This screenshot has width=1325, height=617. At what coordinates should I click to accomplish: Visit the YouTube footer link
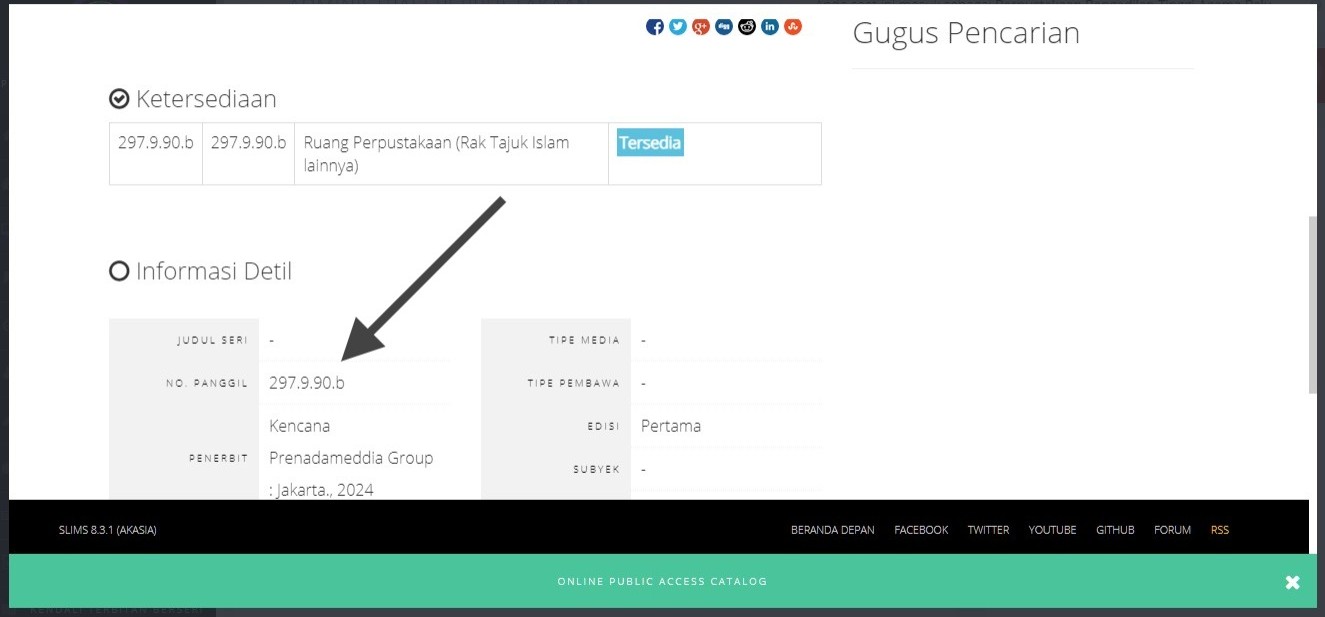coord(1053,530)
